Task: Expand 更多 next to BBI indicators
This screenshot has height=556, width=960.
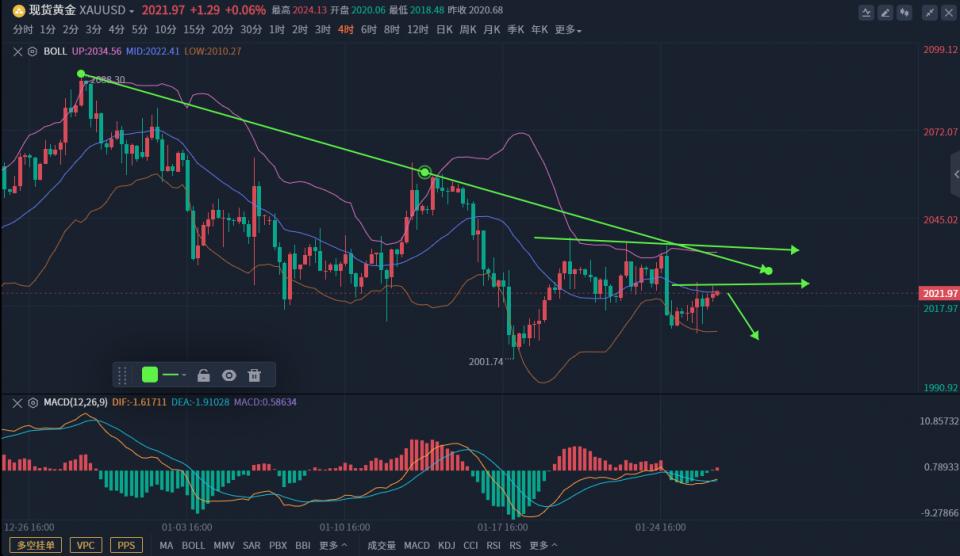Action: 333,546
